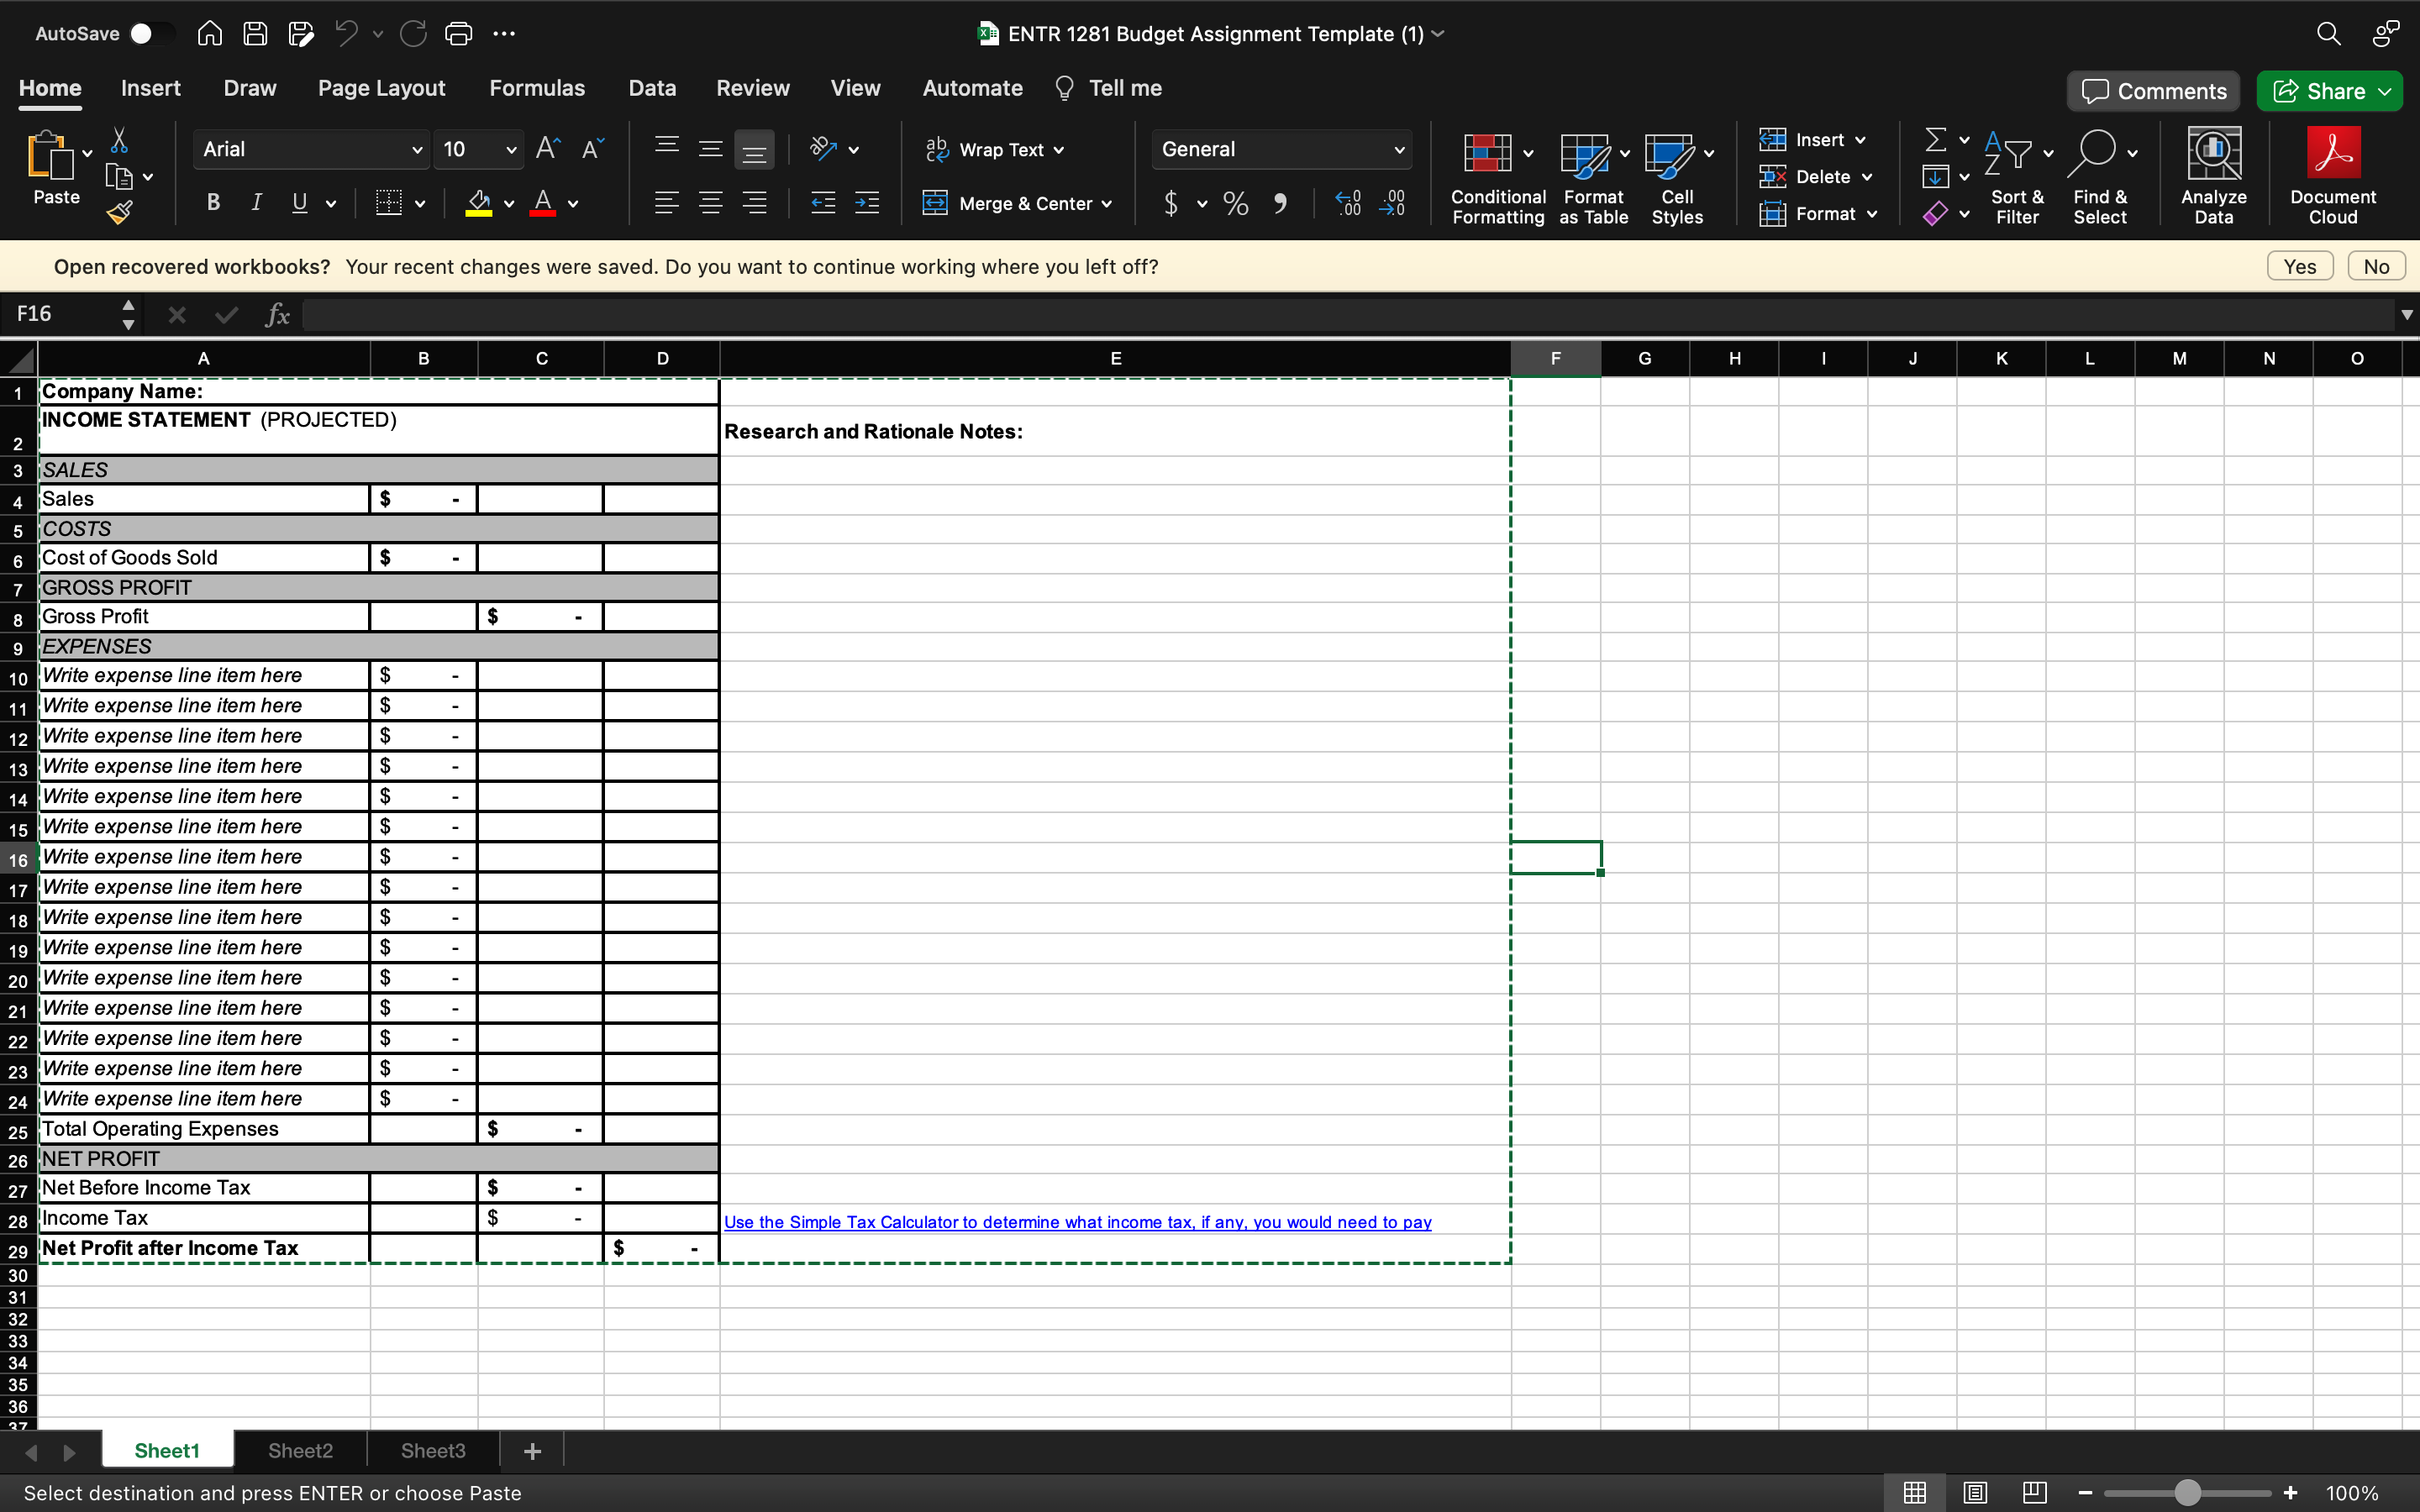2420x1512 pixels.
Task: Open the Automate ribbon tab
Action: click(x=972, y=88)
